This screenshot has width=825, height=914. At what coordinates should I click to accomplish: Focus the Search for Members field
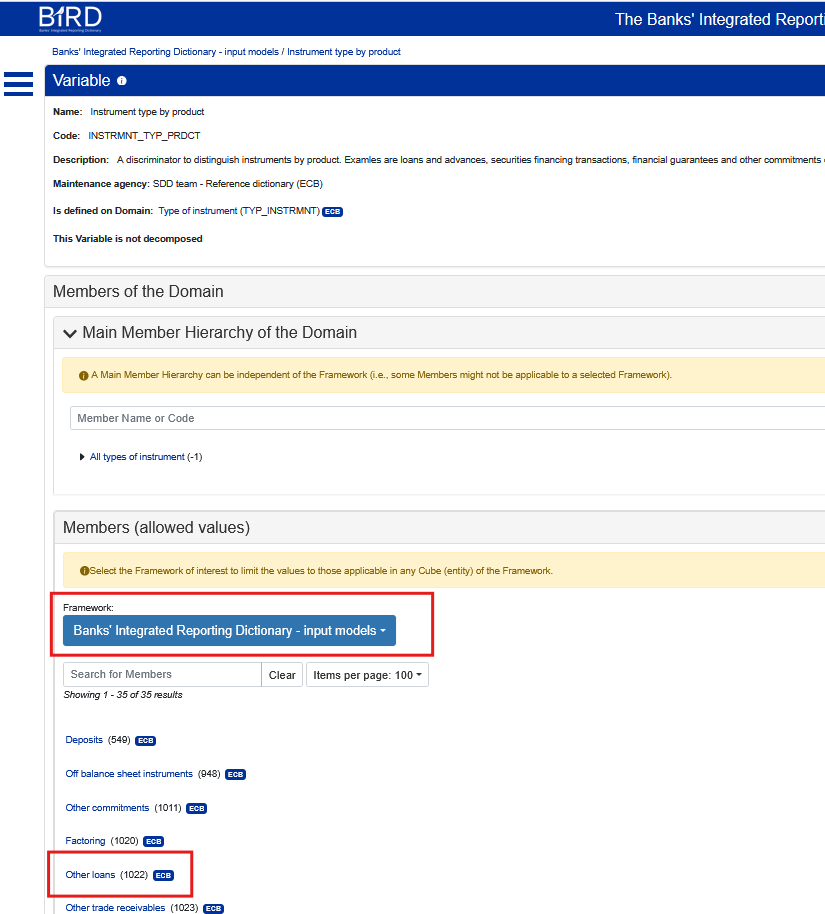(162, 674)
